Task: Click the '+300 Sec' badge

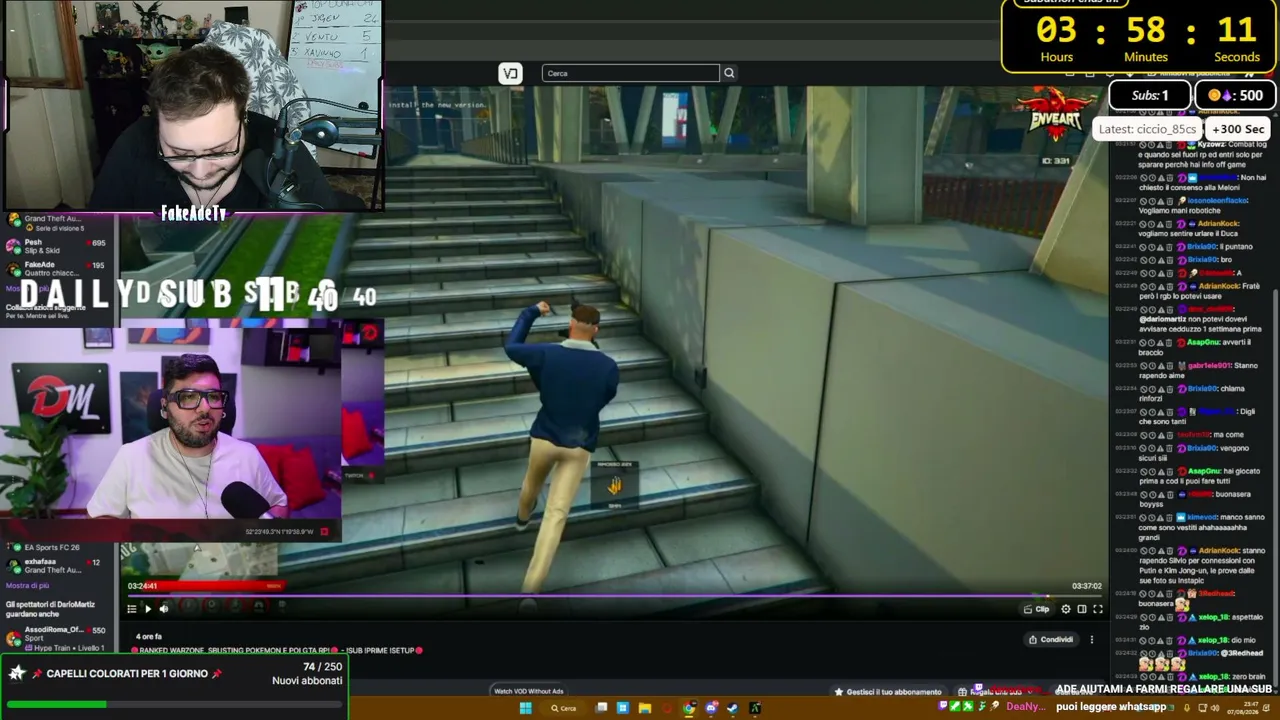Action: (1238, 129)
